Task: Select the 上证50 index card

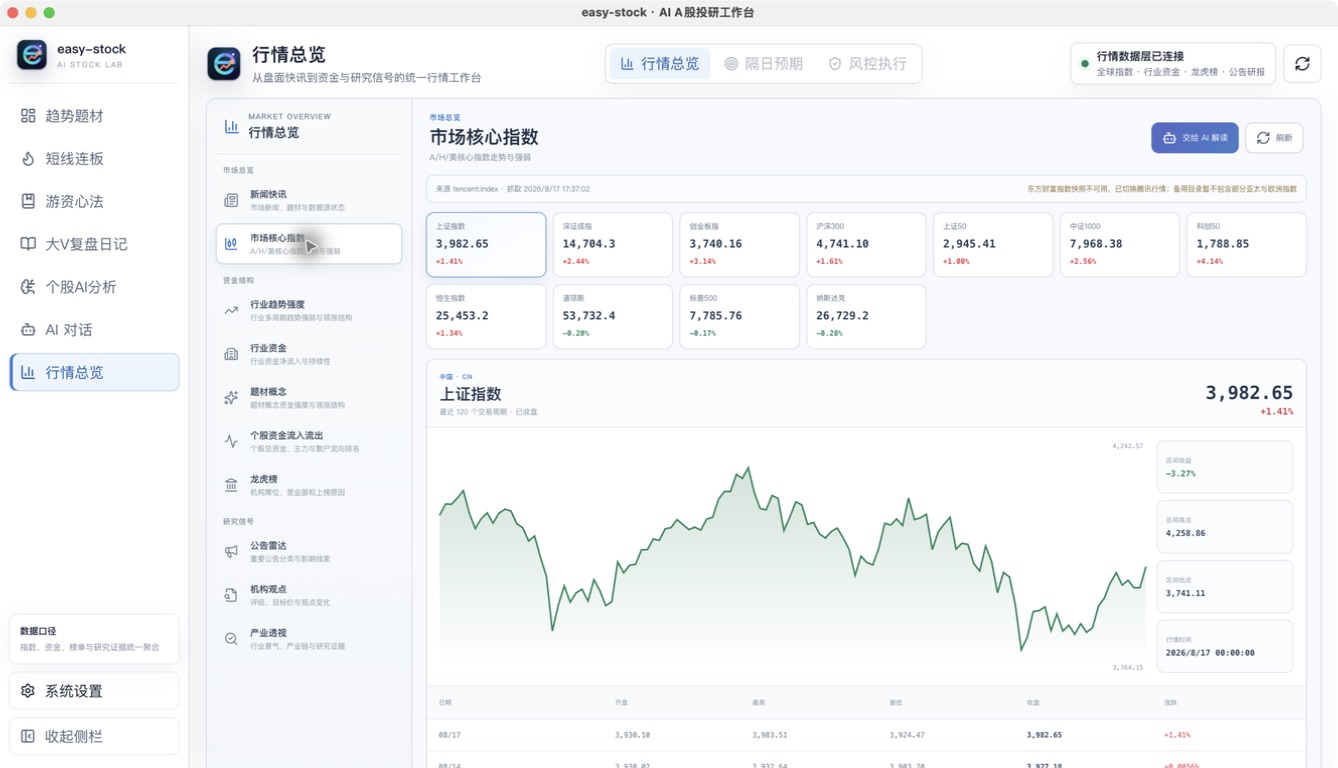Action: coord(993,244)
